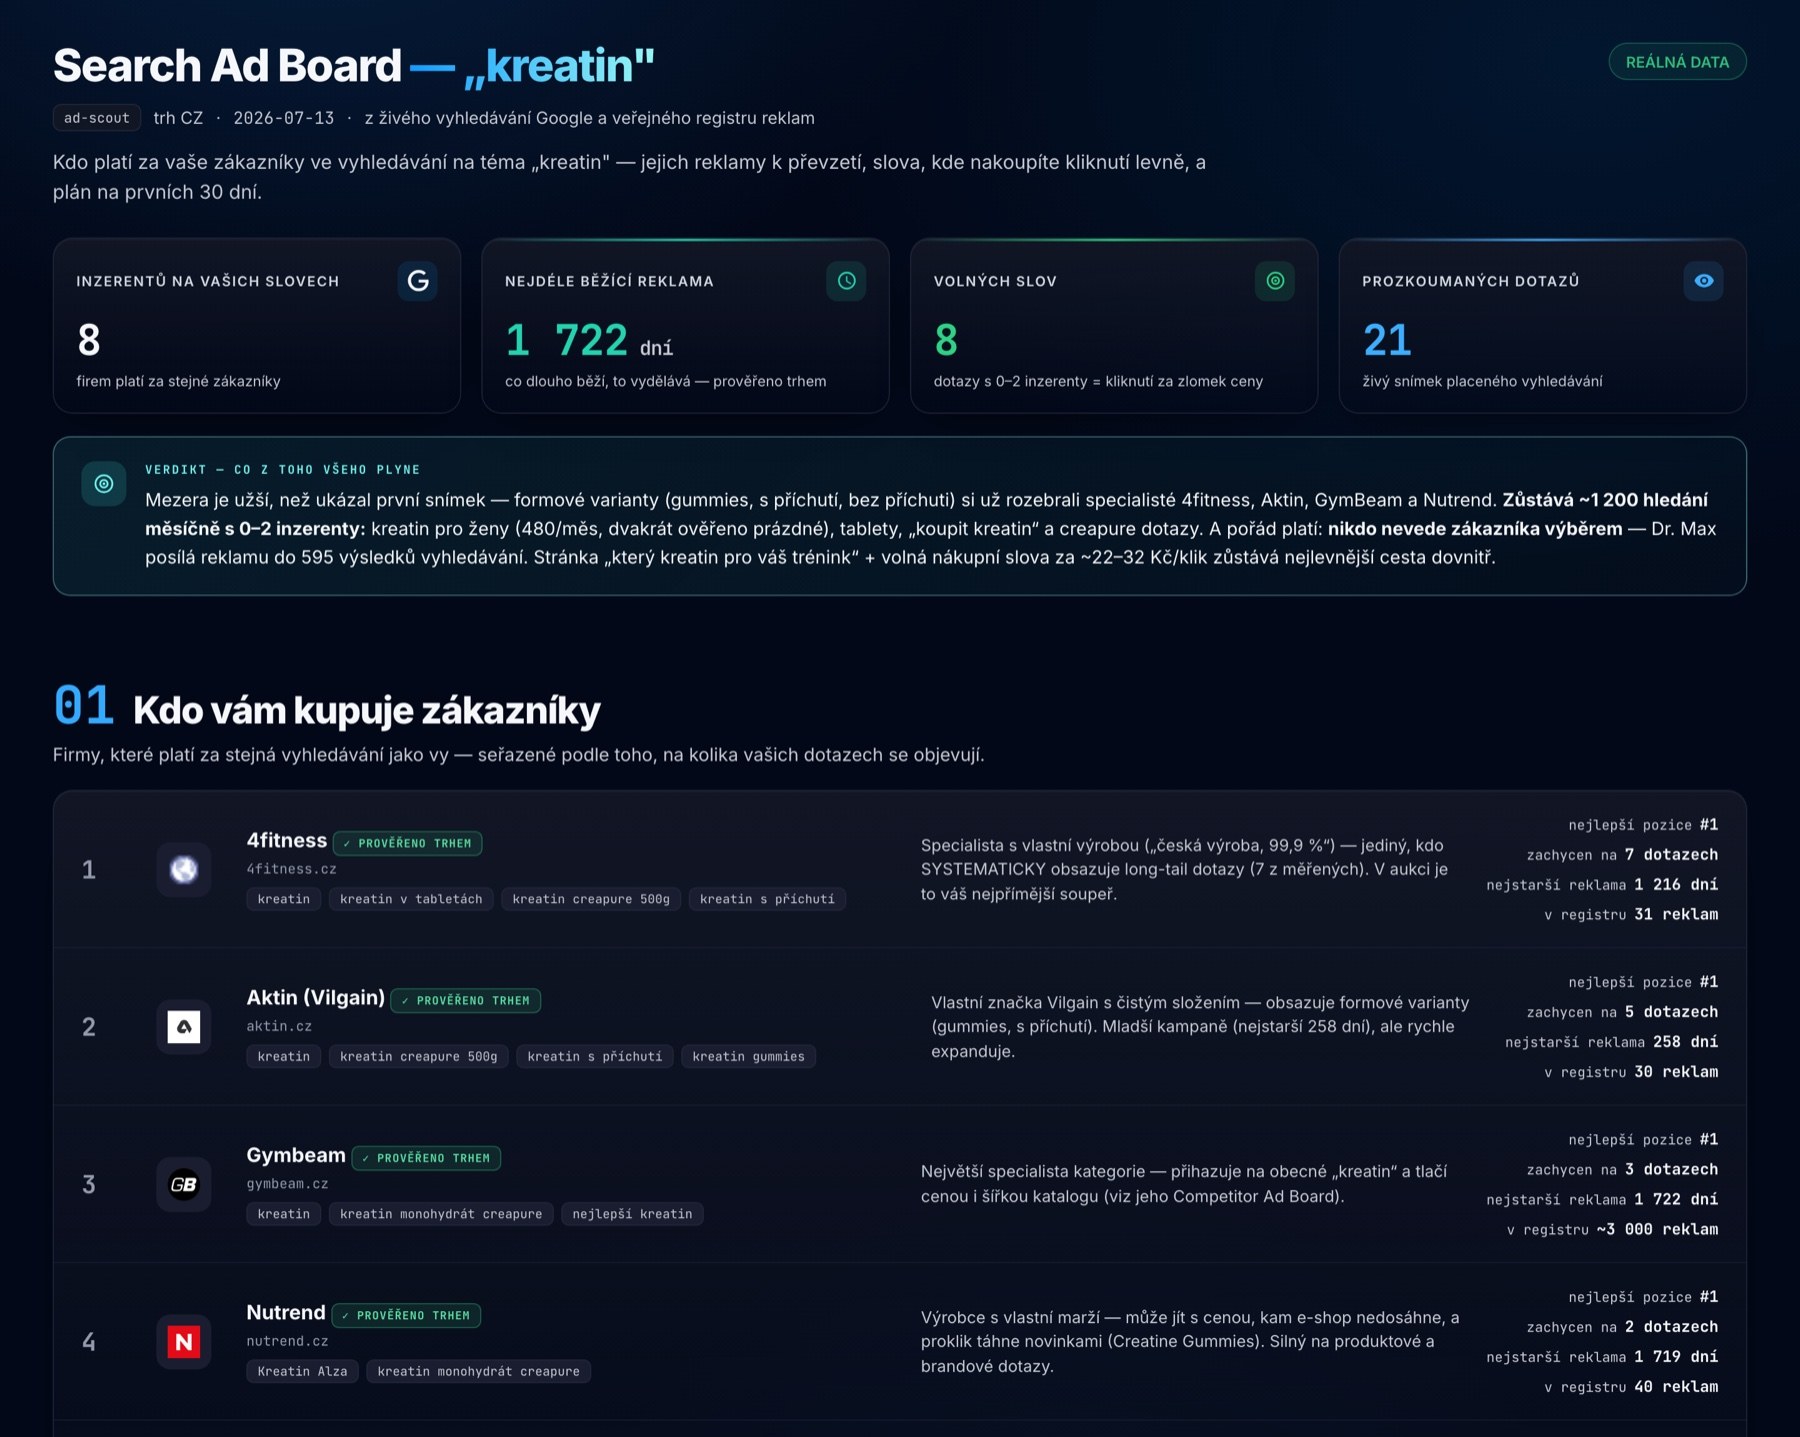The width and height of the screenshot is (1800, 1437).
Task: Click Aktin 'kreatin gummies' chip
Action: tap(748, 1056)
